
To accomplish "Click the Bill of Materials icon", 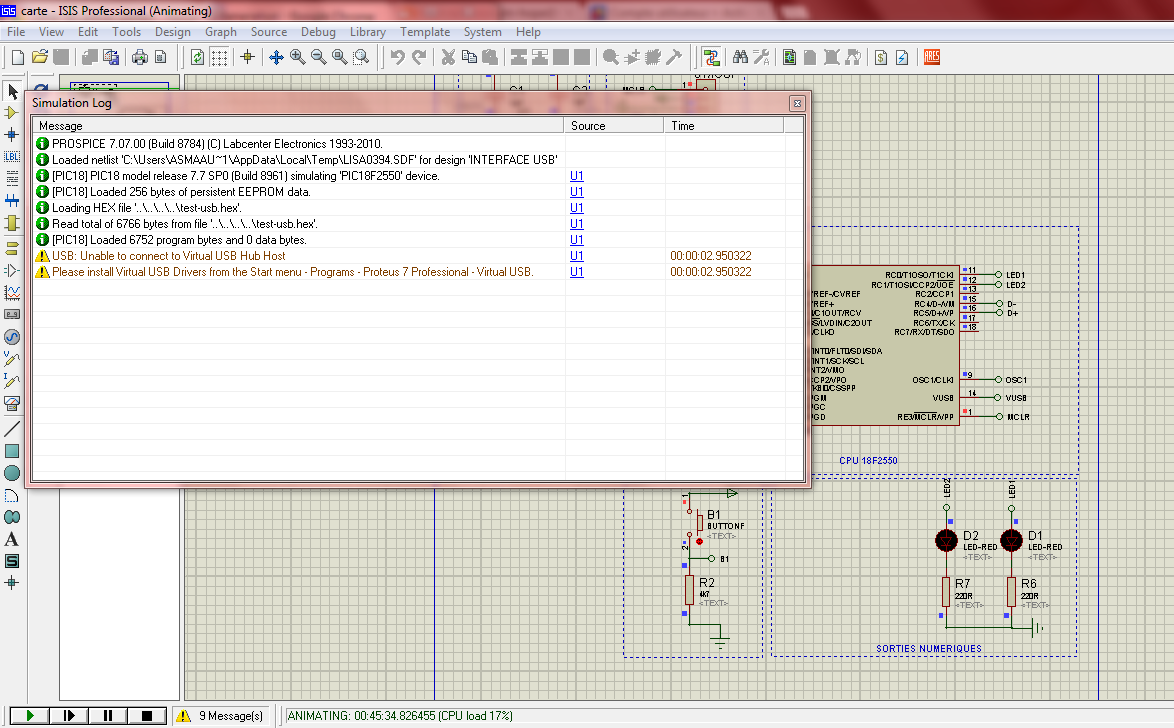I will (x=881, y=57).
